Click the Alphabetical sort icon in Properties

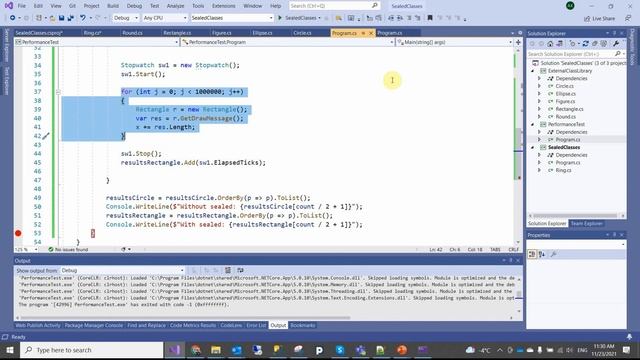[542, 254]
